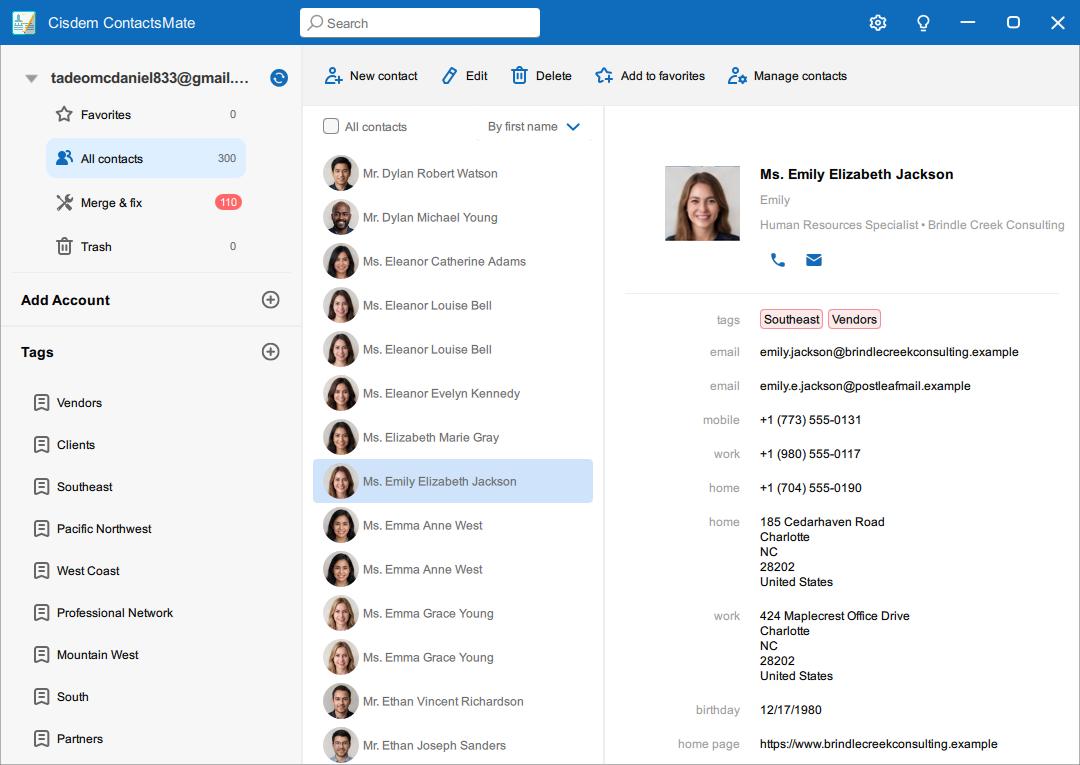
Task: Select Ms. Emily Elizabeth Jackson in list
Action: pyautogui.click(x=453, y=481)
